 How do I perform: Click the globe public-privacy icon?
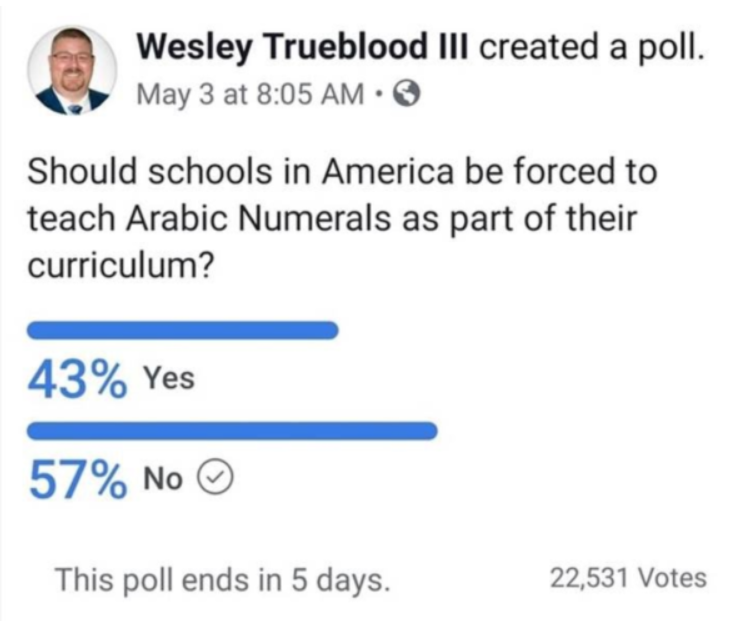coord(407,96)
